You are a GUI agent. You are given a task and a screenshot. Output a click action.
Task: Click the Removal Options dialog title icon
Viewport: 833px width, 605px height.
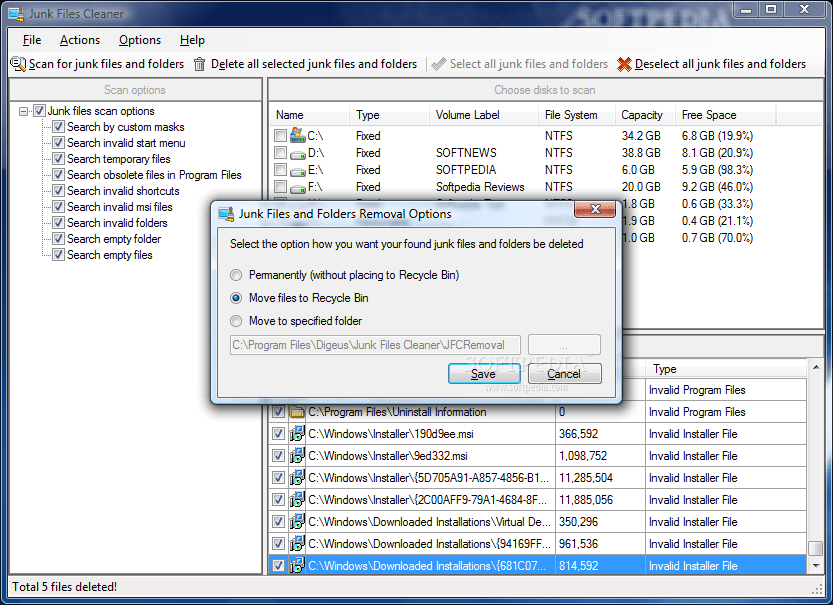(x=226, y=214)
